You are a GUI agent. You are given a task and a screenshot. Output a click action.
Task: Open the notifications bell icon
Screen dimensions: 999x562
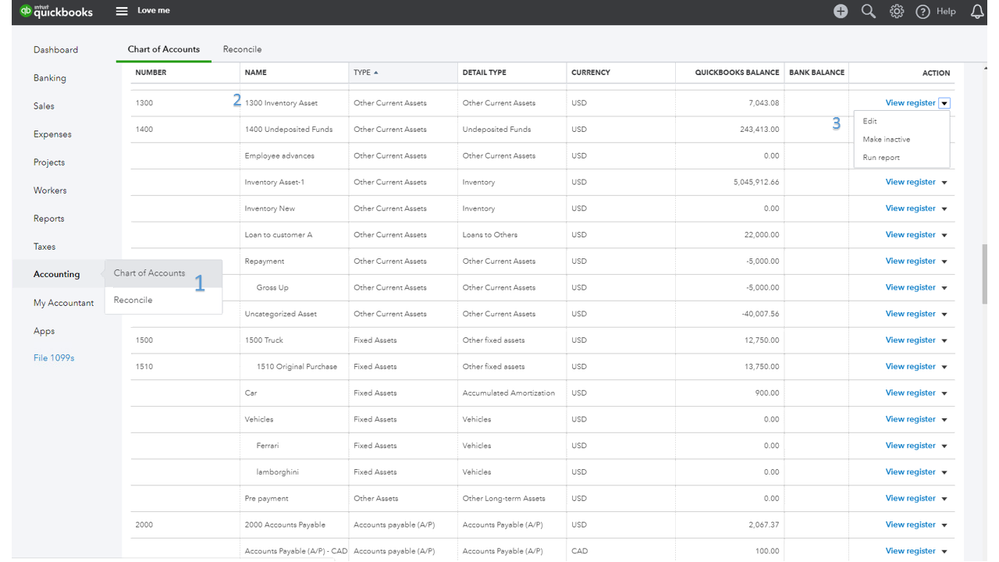(x=977, y=11)
